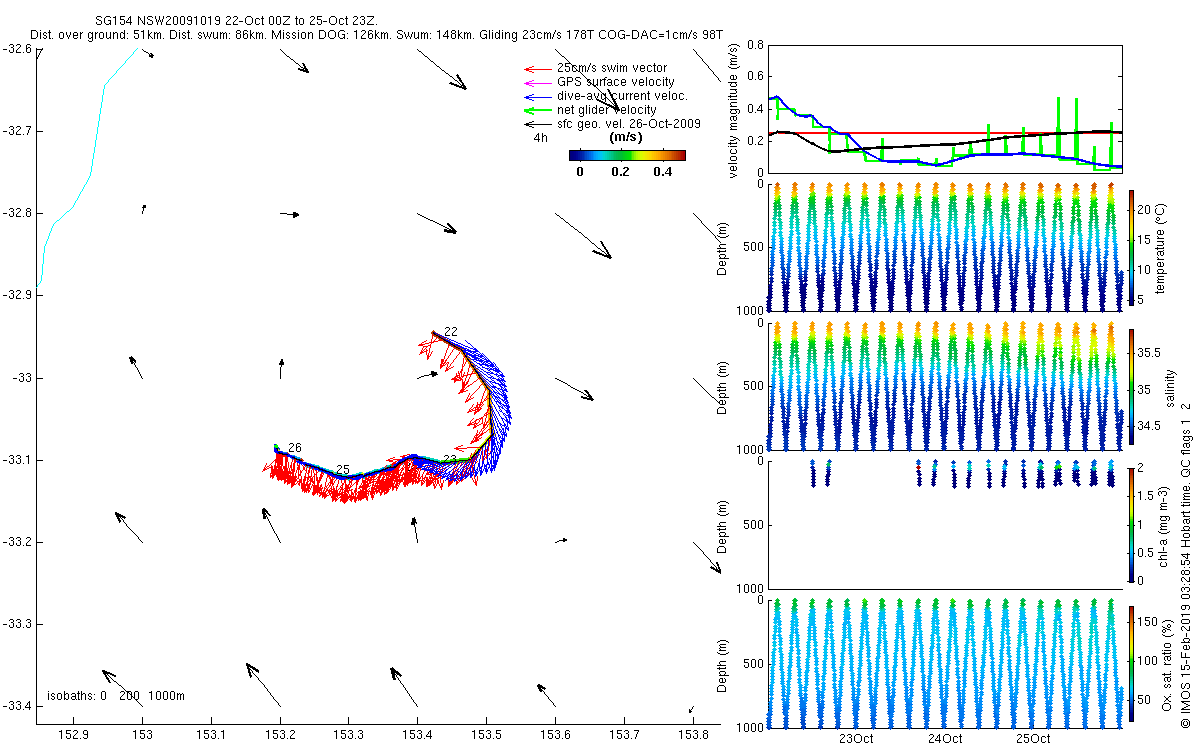Click the longitude tick label 153.2
This screenshot has width=1200, height=750.
click(280, 735)
